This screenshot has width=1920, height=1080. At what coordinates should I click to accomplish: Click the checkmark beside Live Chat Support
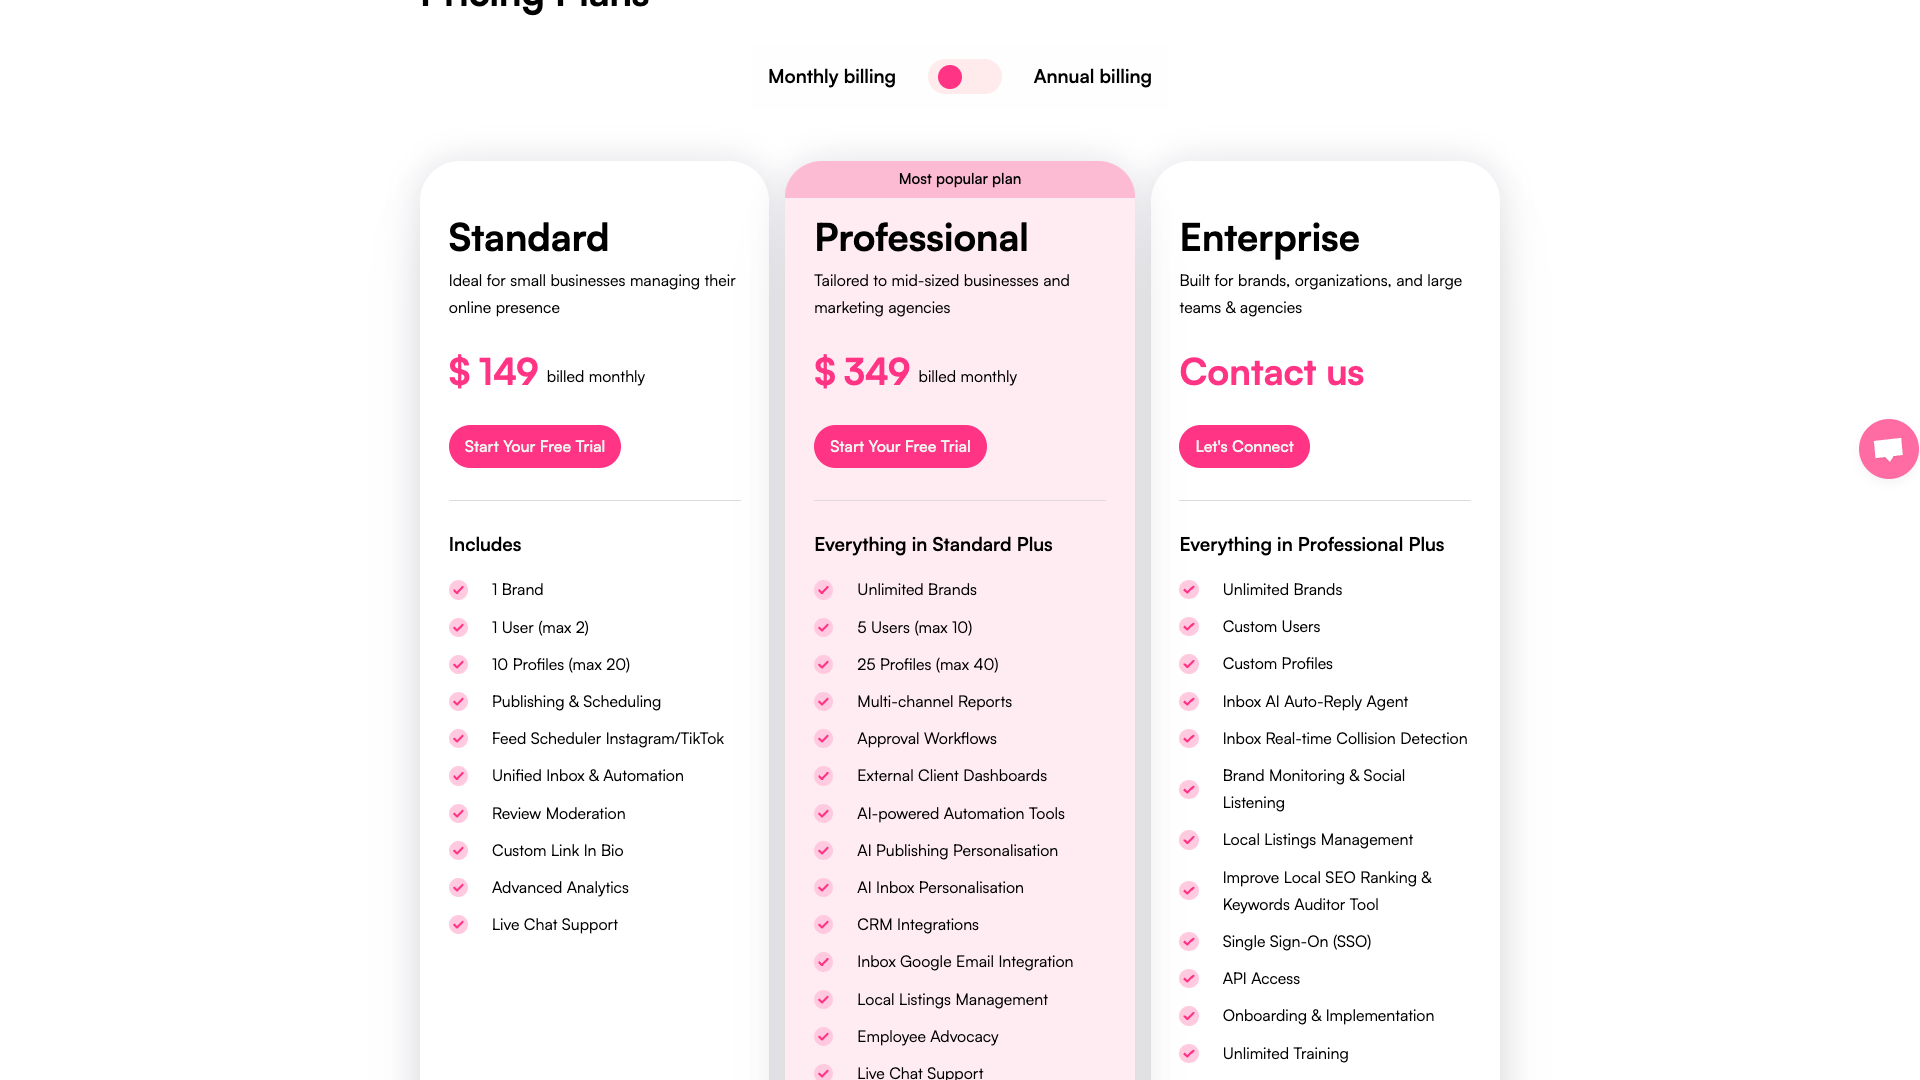coord(458,924)
